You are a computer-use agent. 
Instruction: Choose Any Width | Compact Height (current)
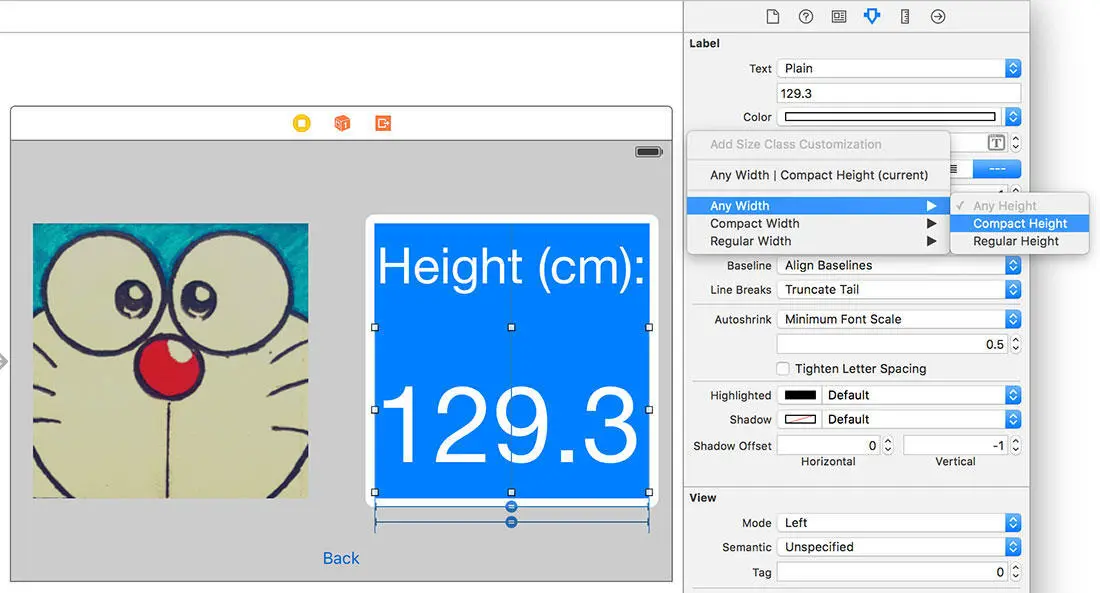pos(819,175)
